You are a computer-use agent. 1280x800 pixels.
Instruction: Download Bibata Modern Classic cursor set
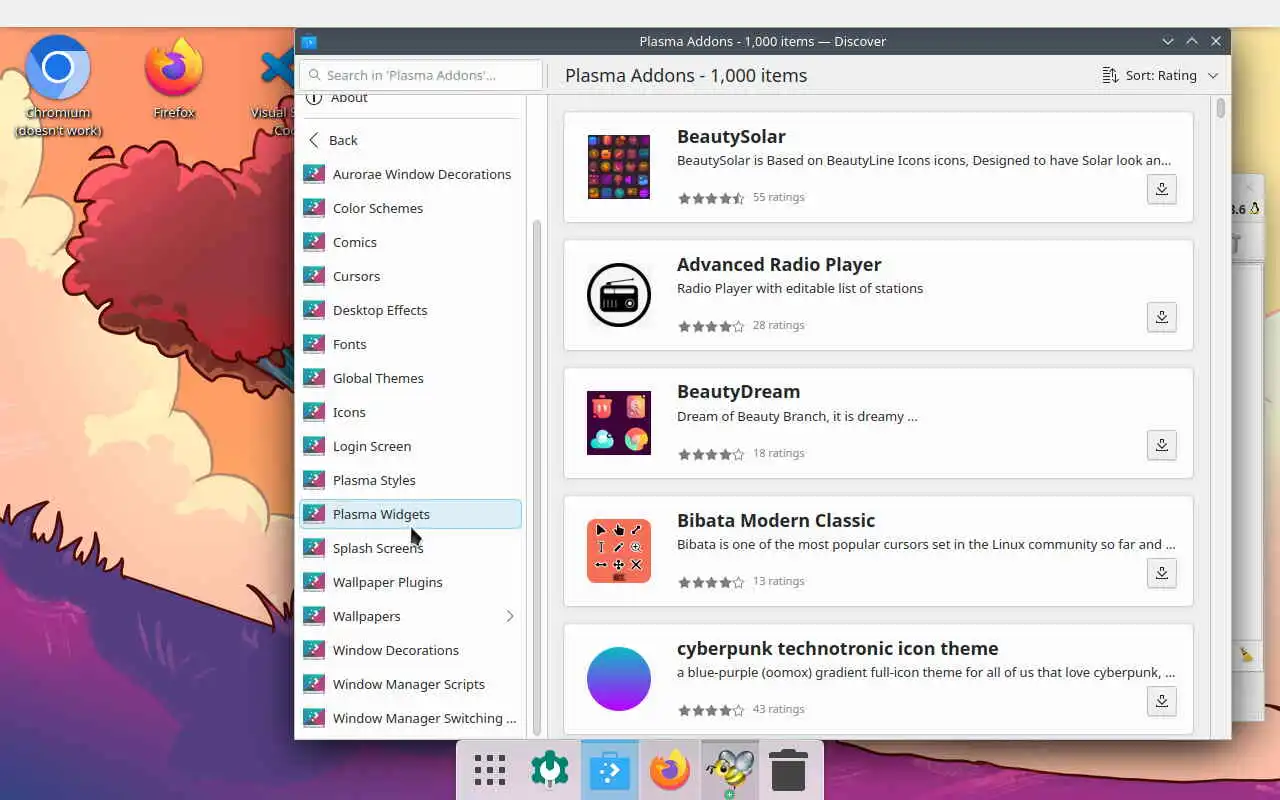coord(1161,573)
